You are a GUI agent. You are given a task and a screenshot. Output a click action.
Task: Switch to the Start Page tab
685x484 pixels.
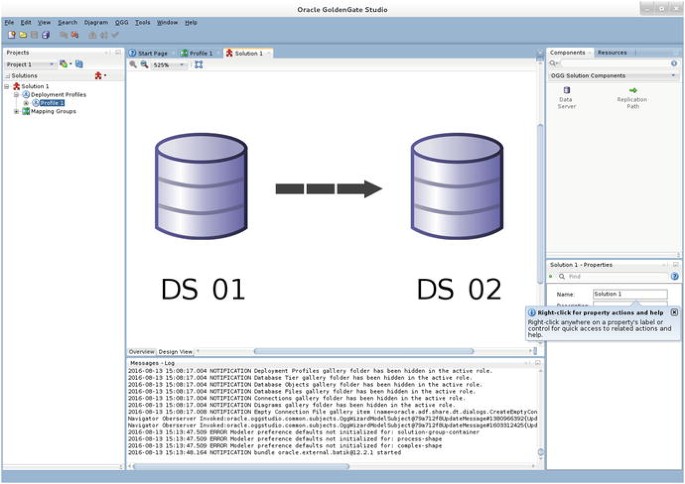[152, 53]
